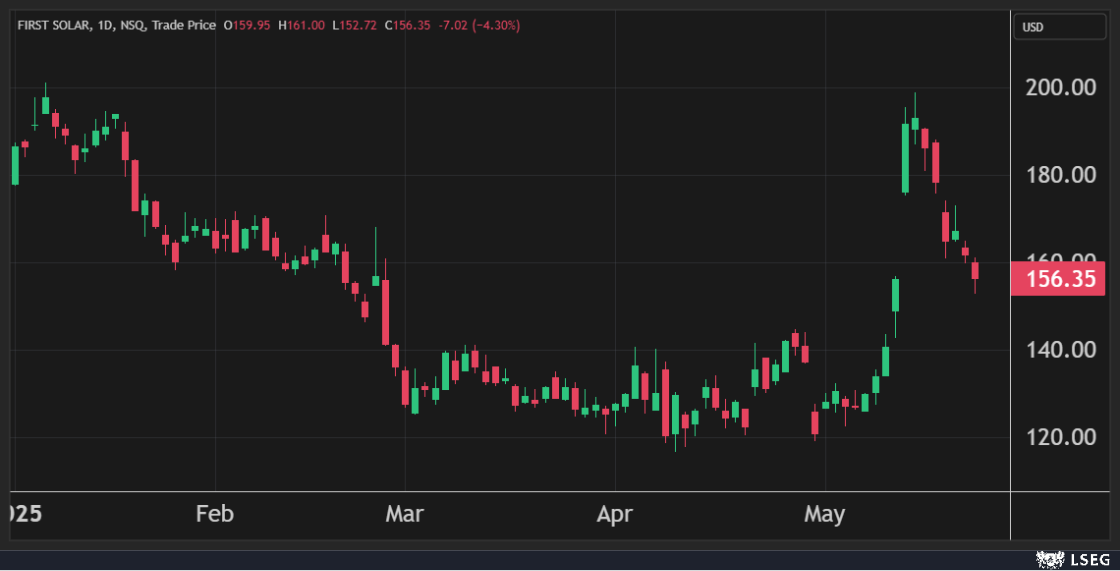
Task: Click the USD currency box
Action: pos(1060,27)
